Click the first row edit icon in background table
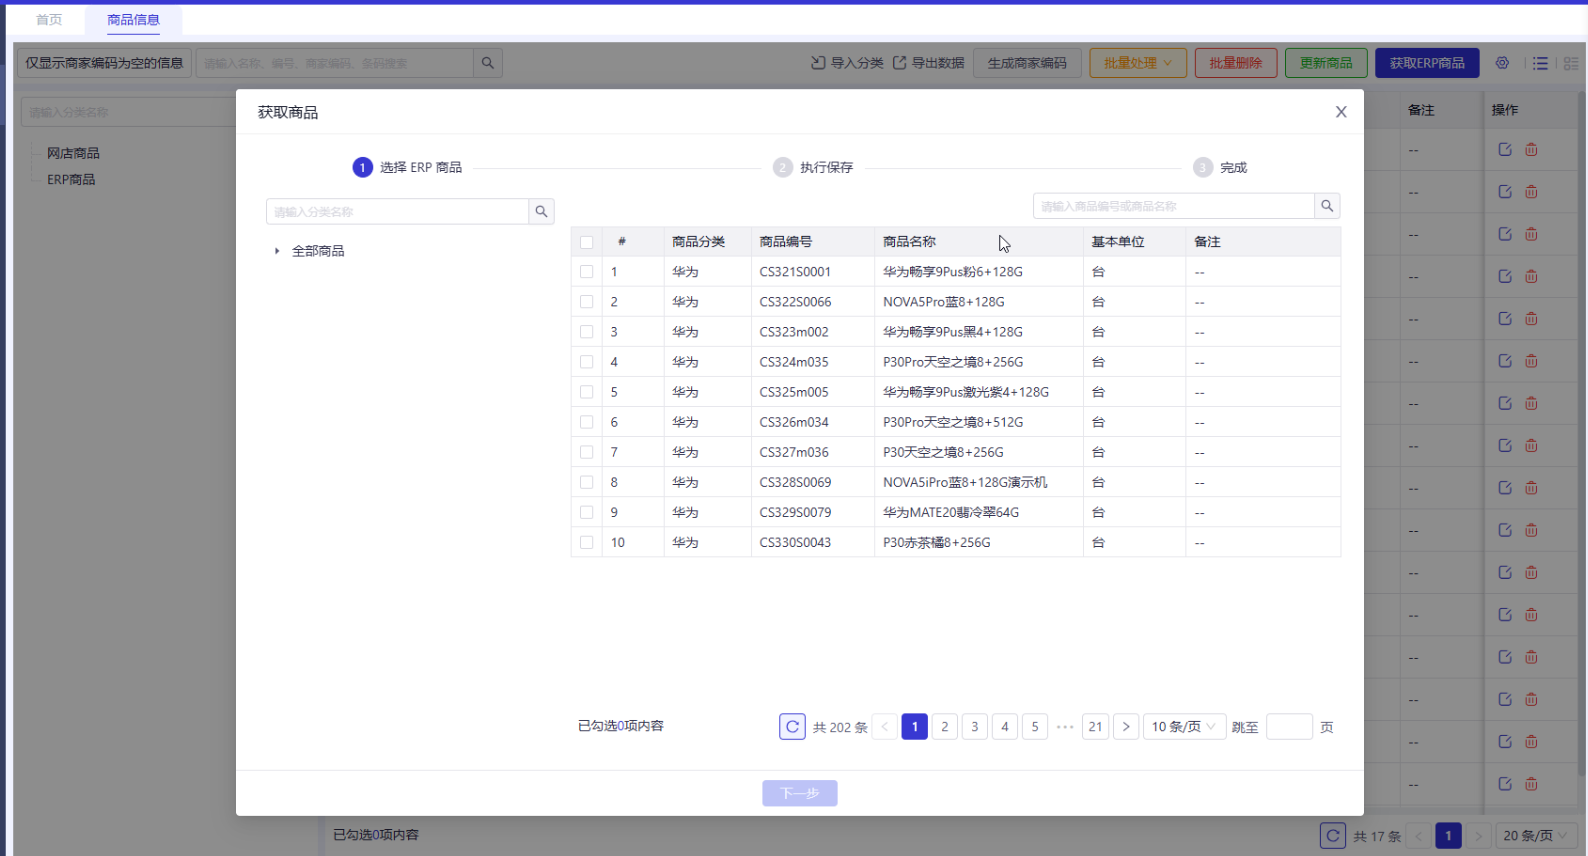This screenshot has width=1588, height=856. 1505,150
